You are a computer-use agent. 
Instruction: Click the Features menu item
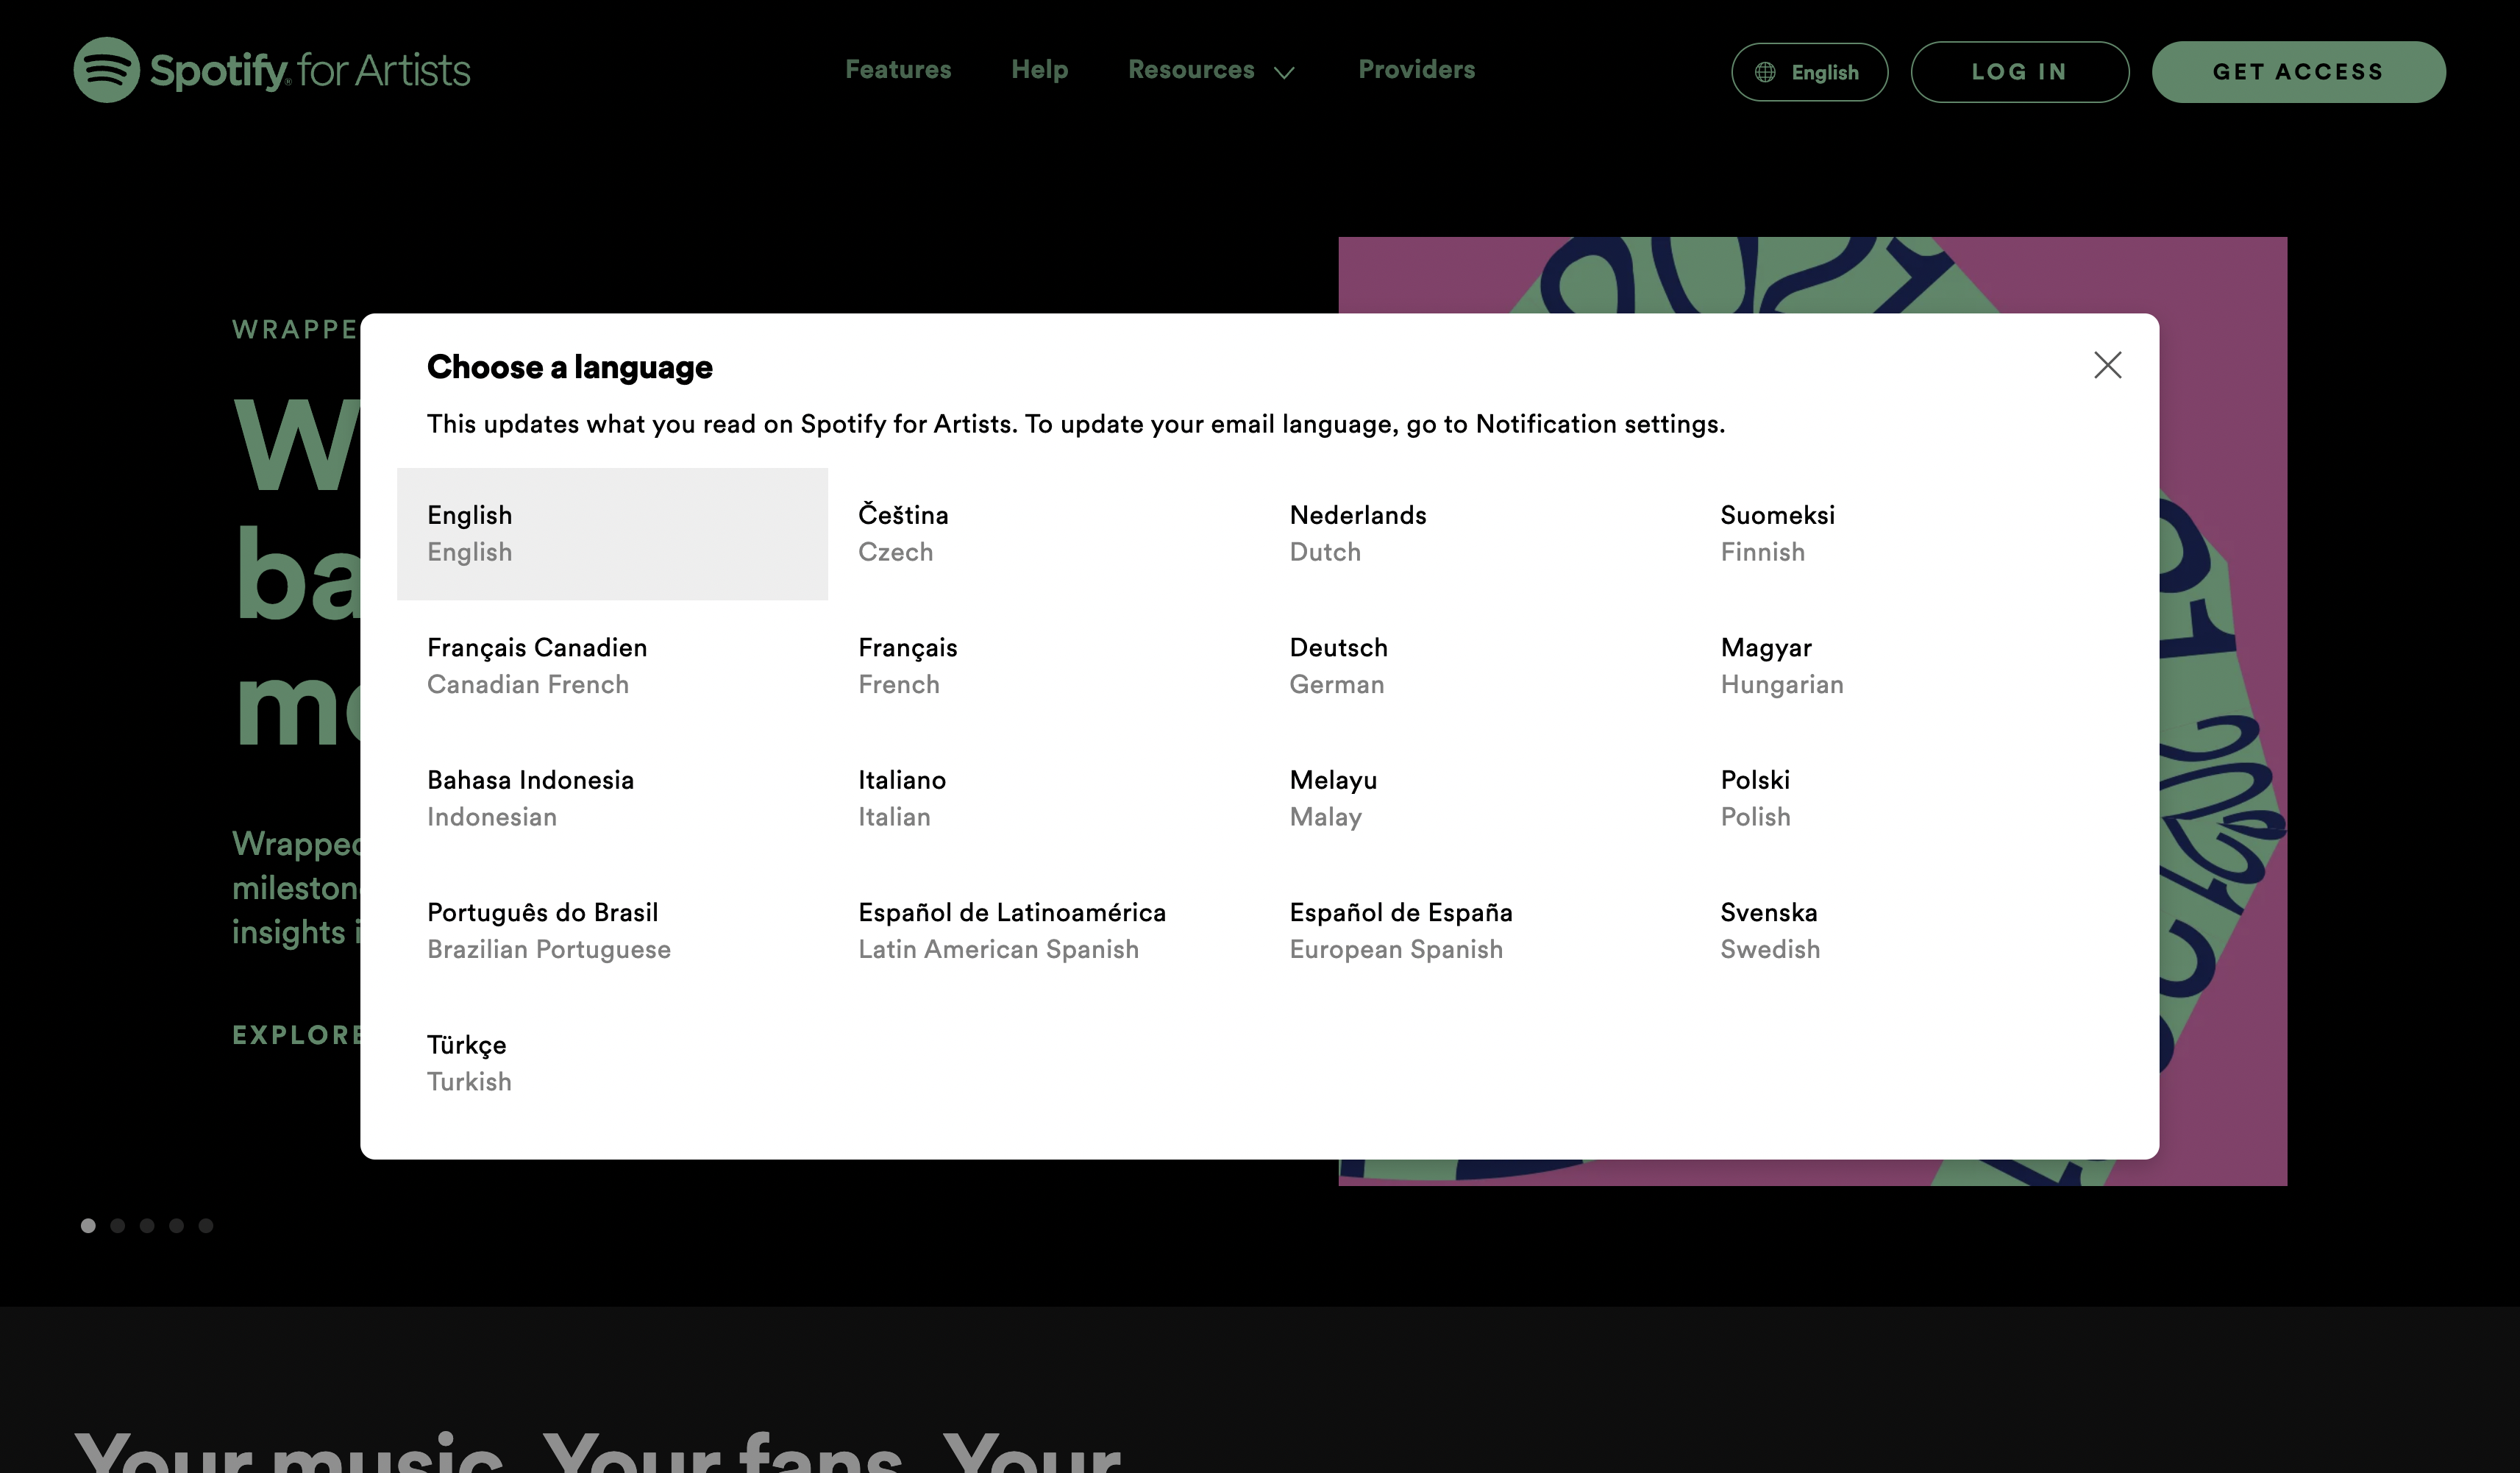[x=899, y=70]
